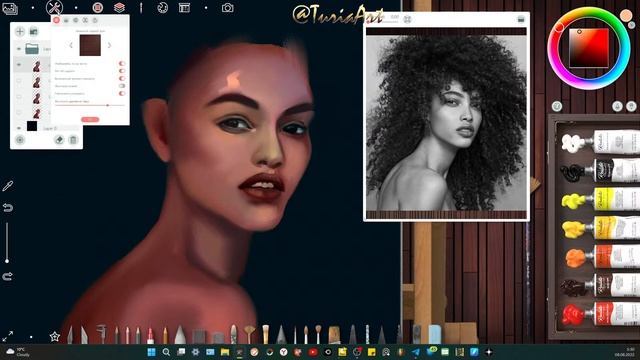The image size is (640, 360).
Task: Click the peach current color swatch near wheel
Action: [x=626, y=16]
